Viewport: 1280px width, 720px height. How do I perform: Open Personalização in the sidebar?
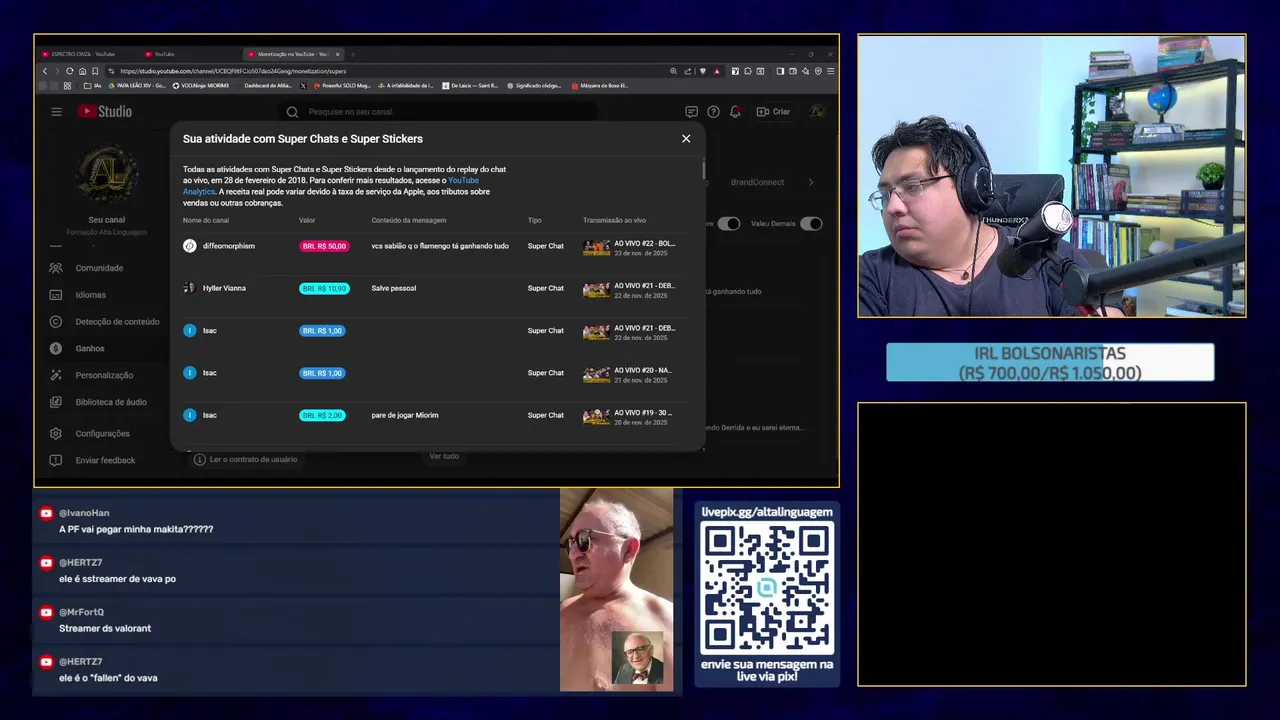tap(104, 375)
